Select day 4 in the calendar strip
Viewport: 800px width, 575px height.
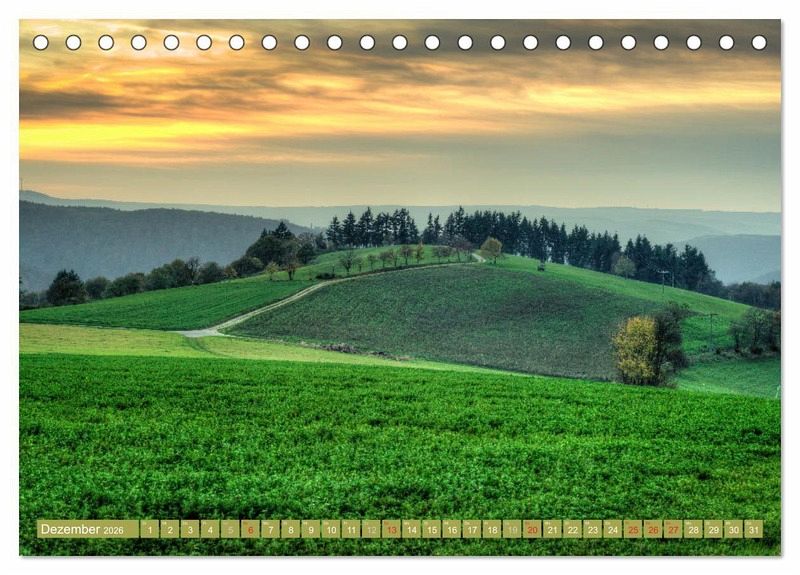pyautogui.click(x=210, y=529)
